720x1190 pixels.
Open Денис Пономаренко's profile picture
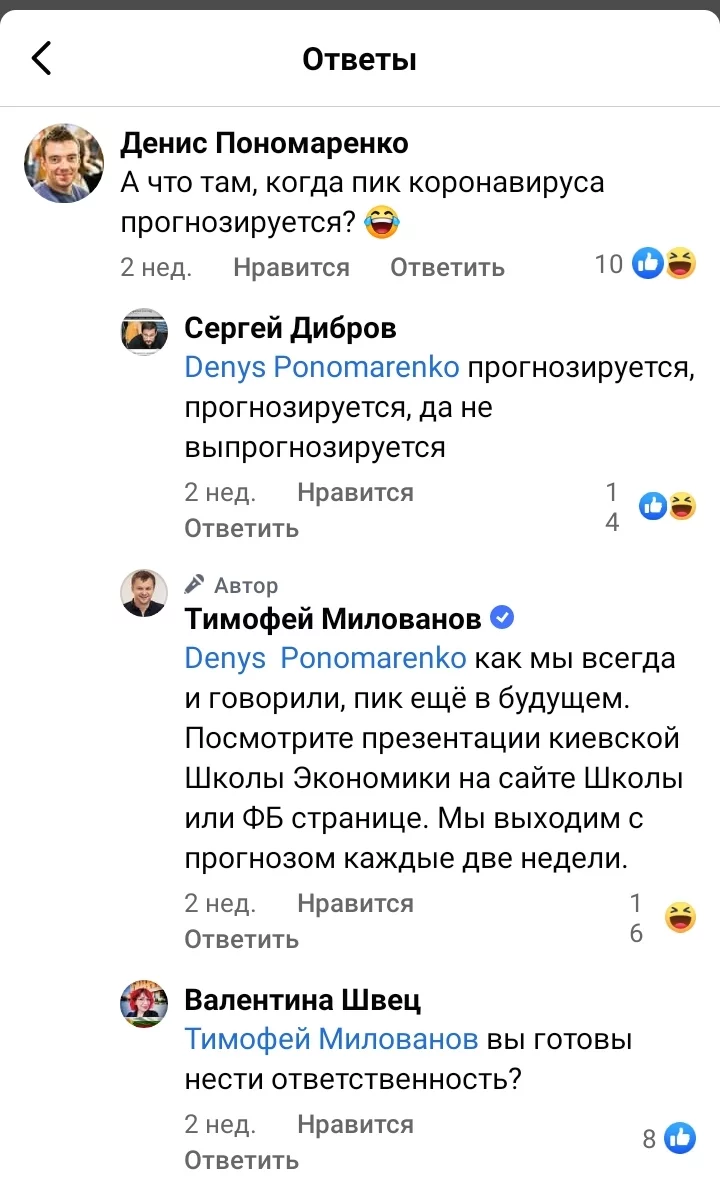[64, 164]
